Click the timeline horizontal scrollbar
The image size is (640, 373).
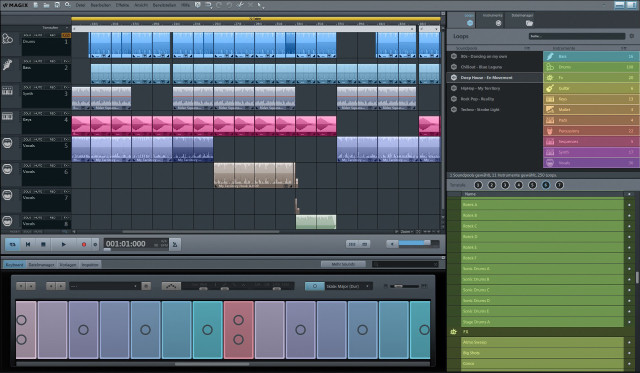pos(201,231)
